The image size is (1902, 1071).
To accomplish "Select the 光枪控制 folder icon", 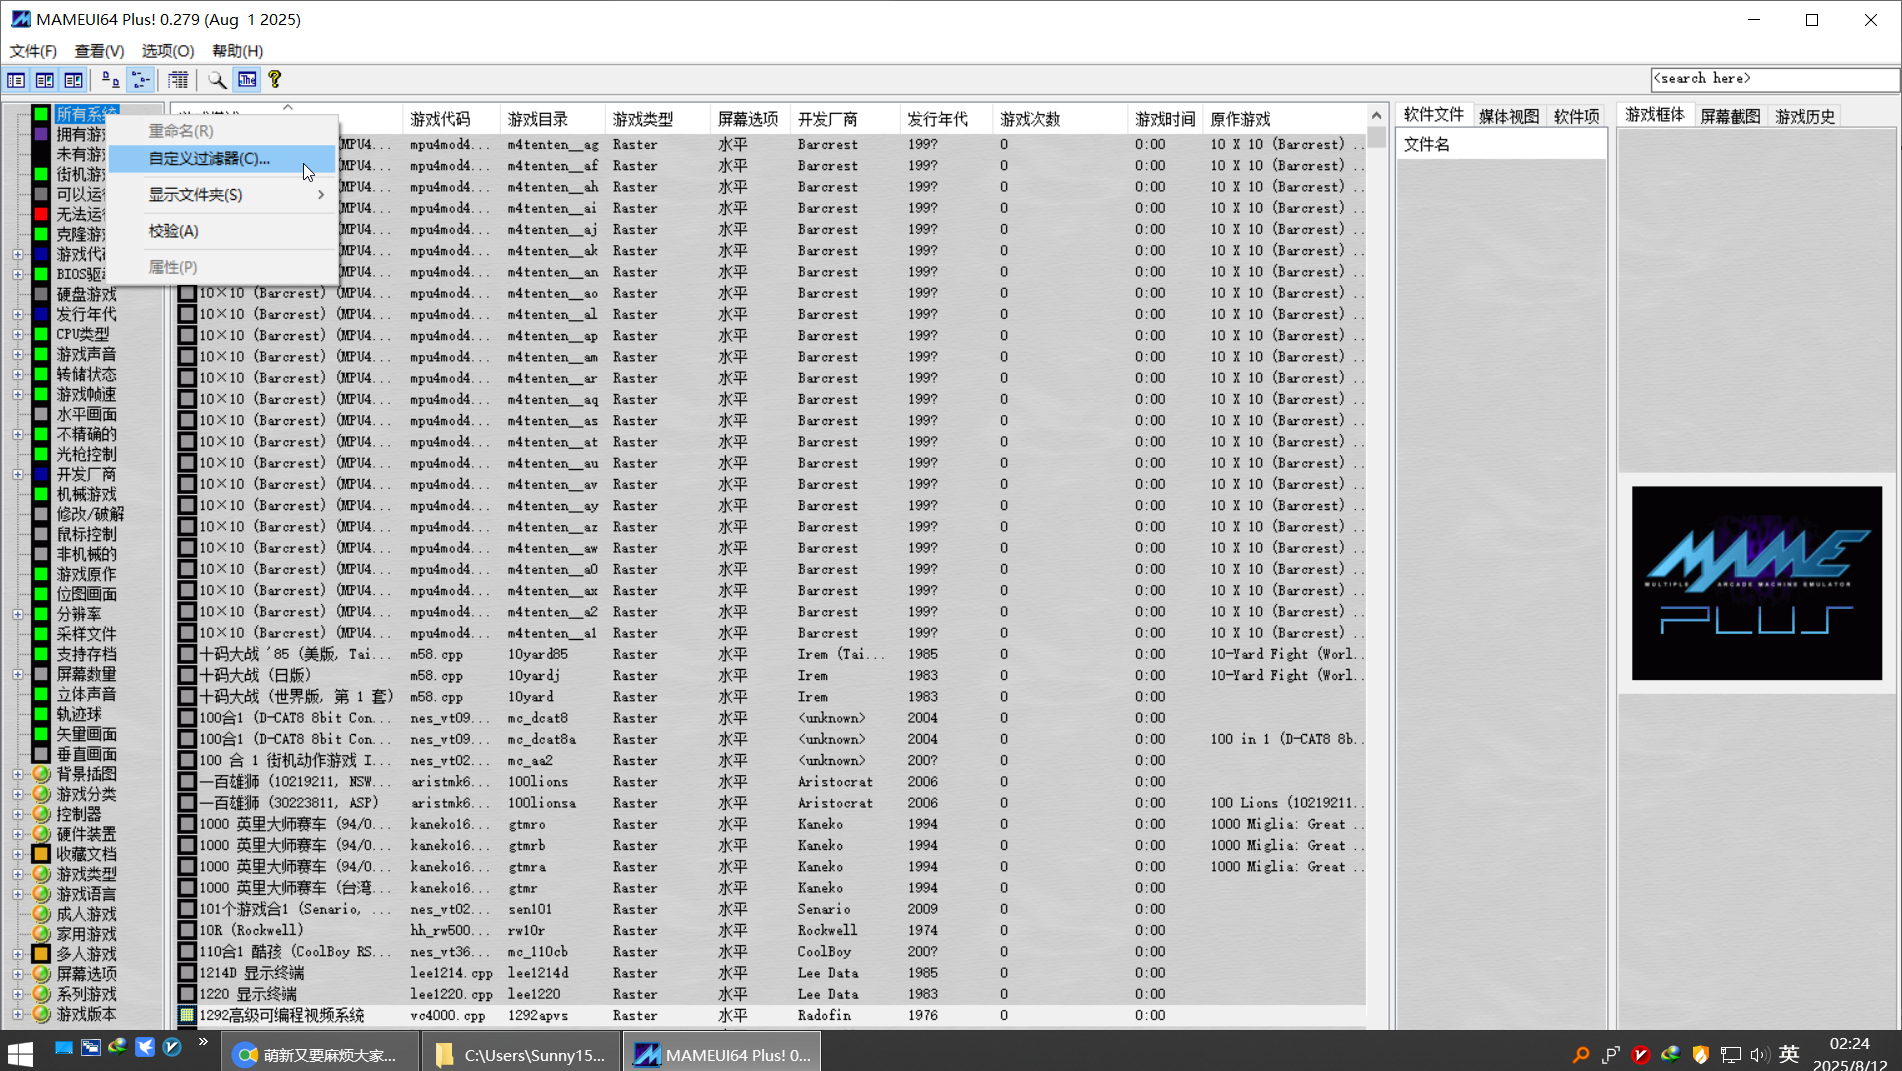I will pos(41,454).
